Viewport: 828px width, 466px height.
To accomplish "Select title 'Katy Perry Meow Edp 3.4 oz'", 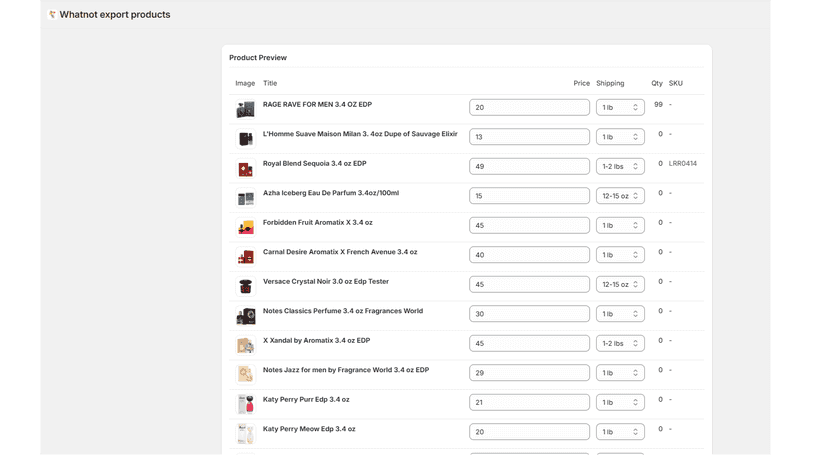I will [309, 429].
